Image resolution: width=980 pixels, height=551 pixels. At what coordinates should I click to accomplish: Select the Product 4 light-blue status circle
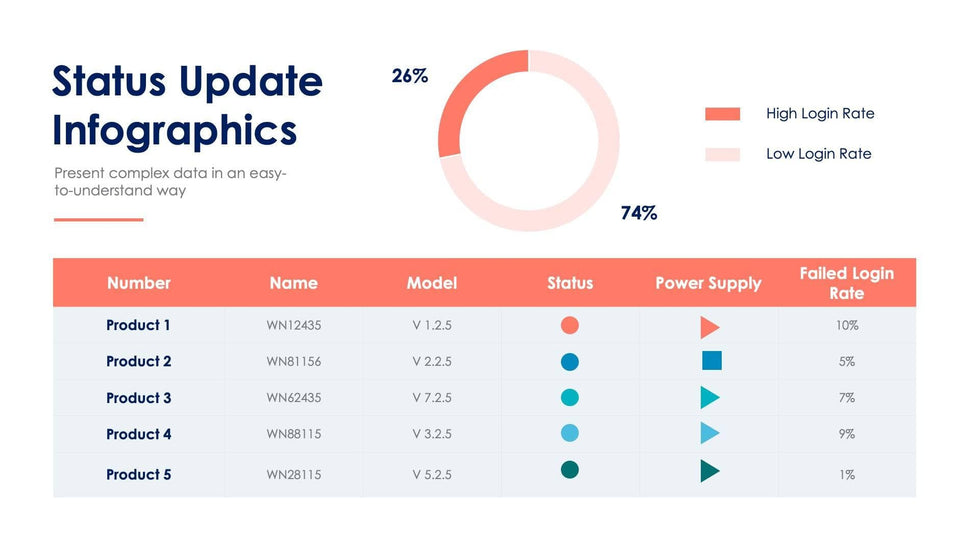point(570,434)
